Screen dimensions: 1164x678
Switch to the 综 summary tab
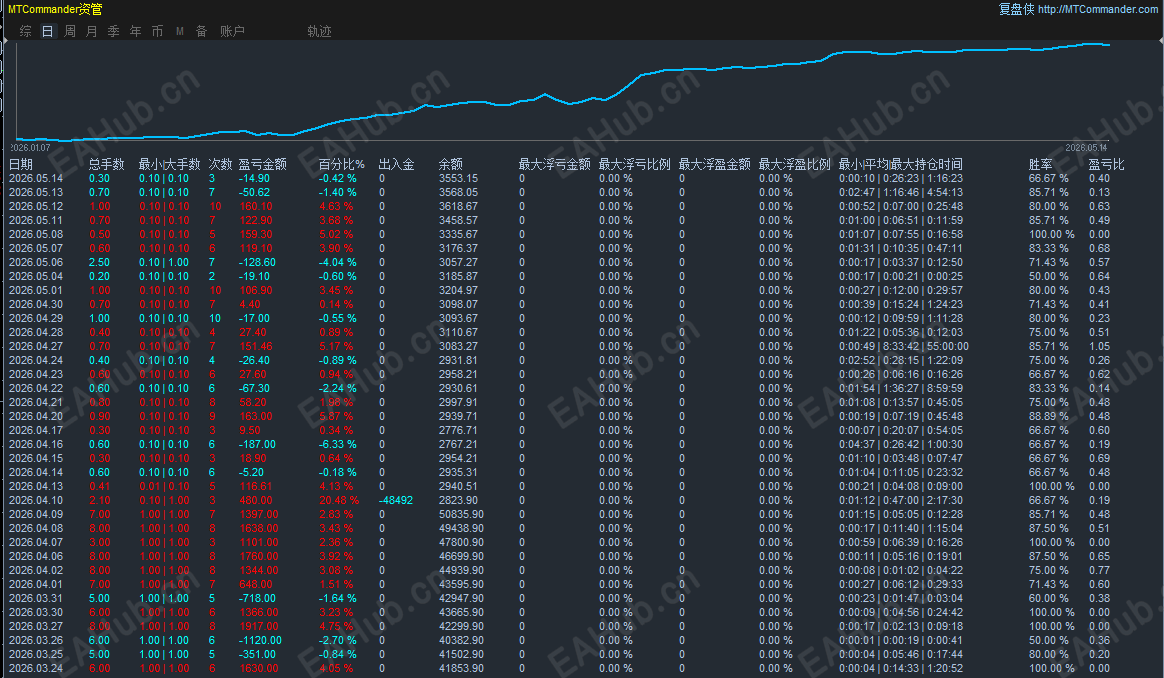pyautogui.click(x=26, y=31)
